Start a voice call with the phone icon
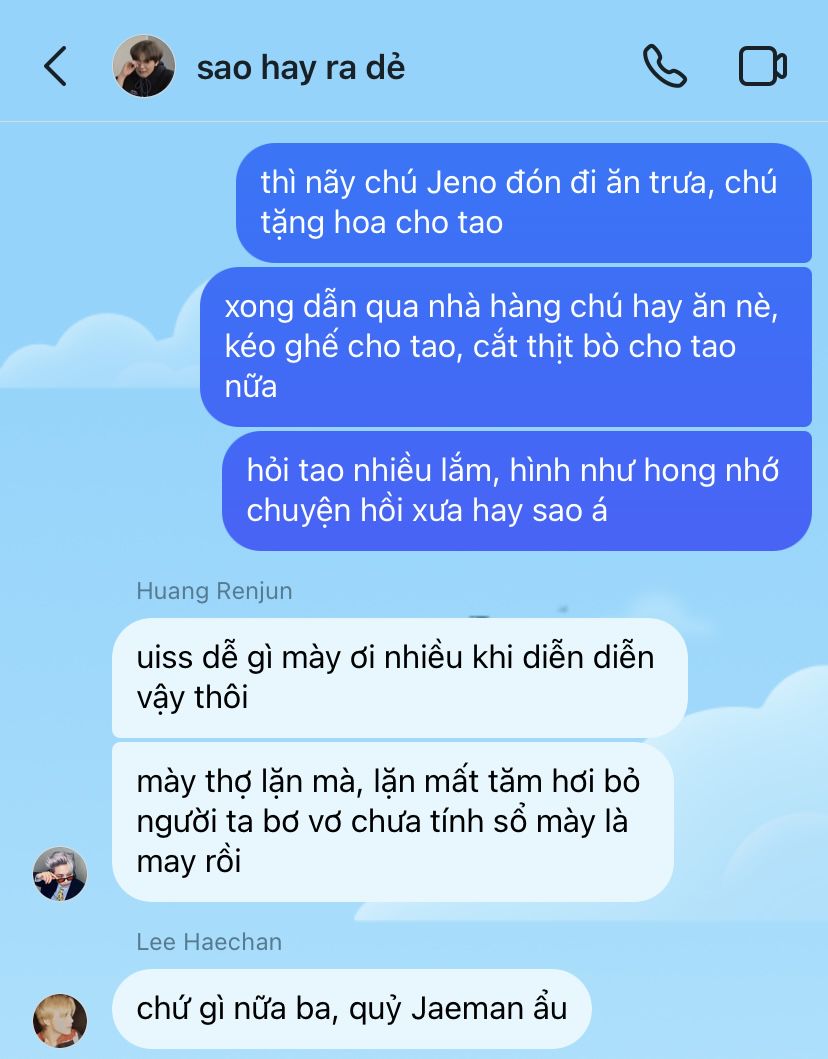 pos(665,66)
